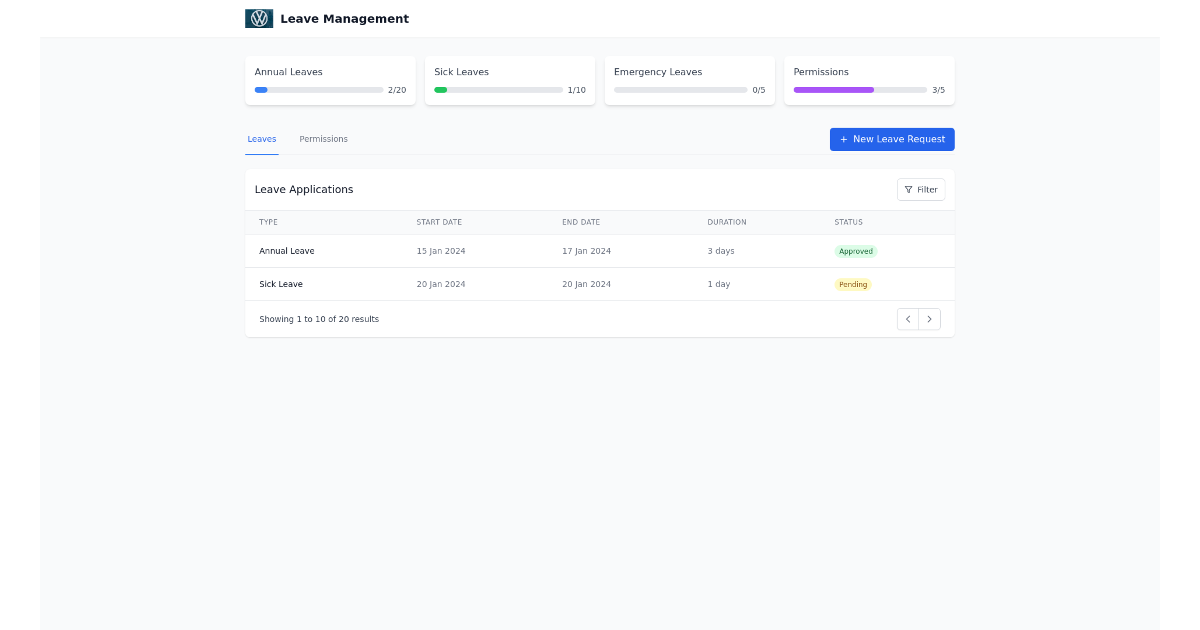Click the Pending status badge

click(x=853, y=284)
